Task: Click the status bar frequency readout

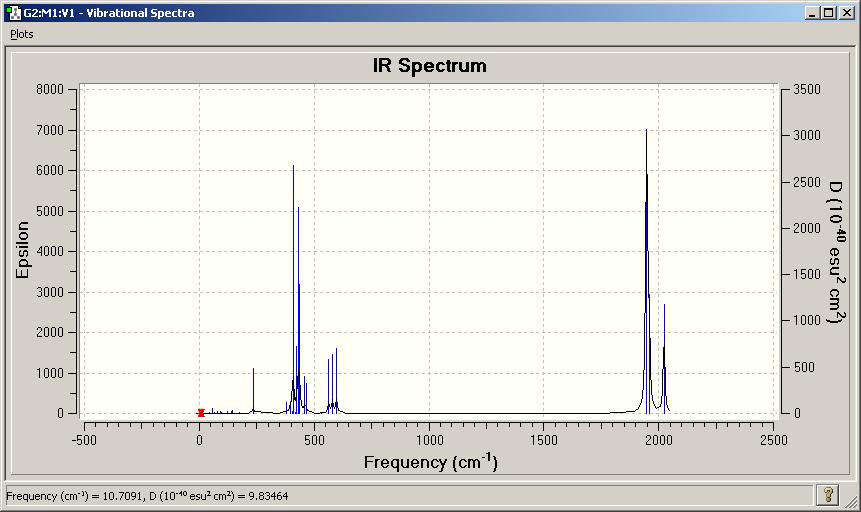Action: click(147, 496)
